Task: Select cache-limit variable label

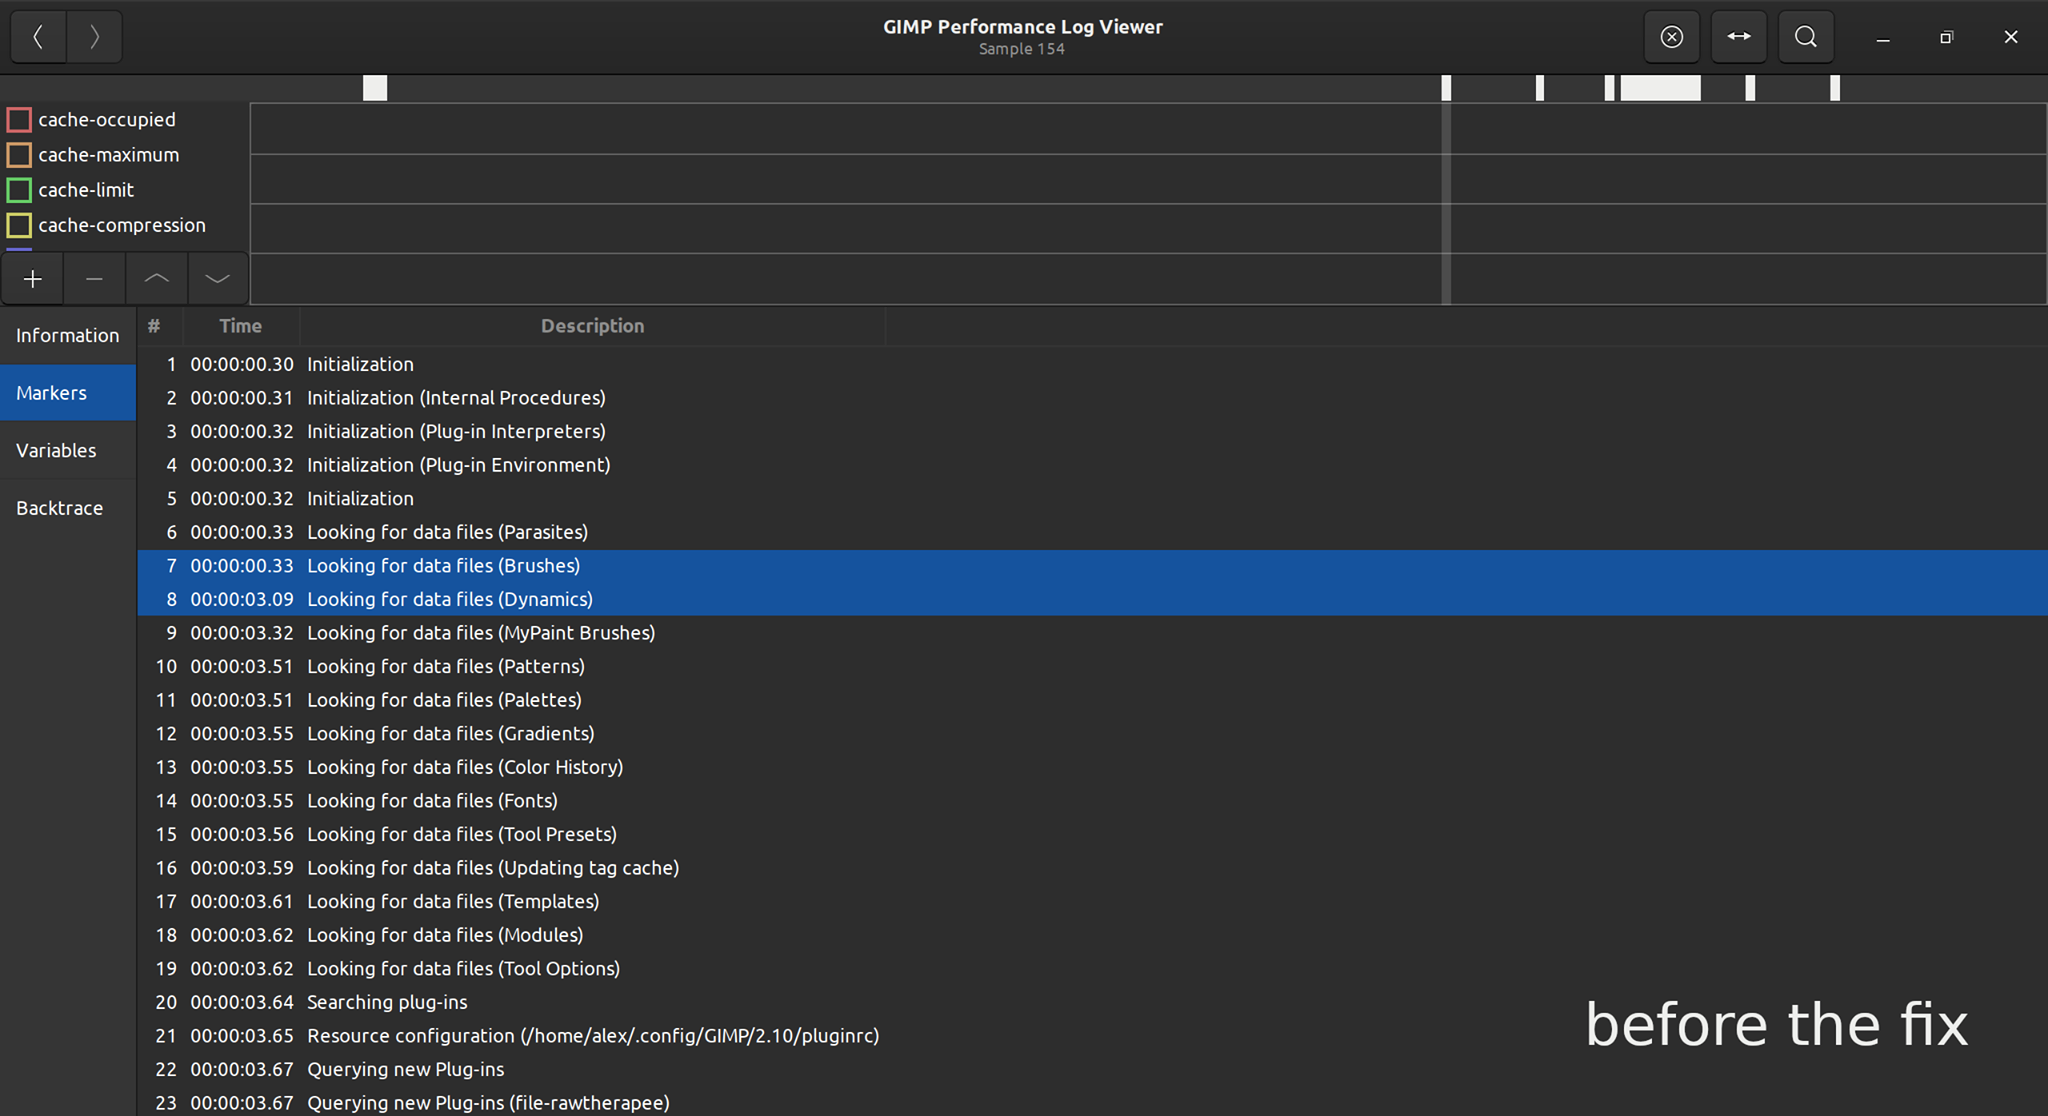Action: point(86,190)
